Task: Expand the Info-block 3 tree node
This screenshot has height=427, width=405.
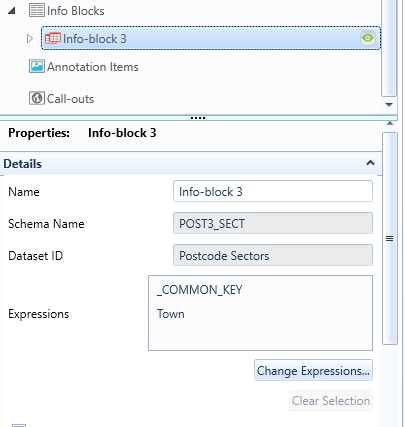Action: pyautogui.click(x=29, y=39)
